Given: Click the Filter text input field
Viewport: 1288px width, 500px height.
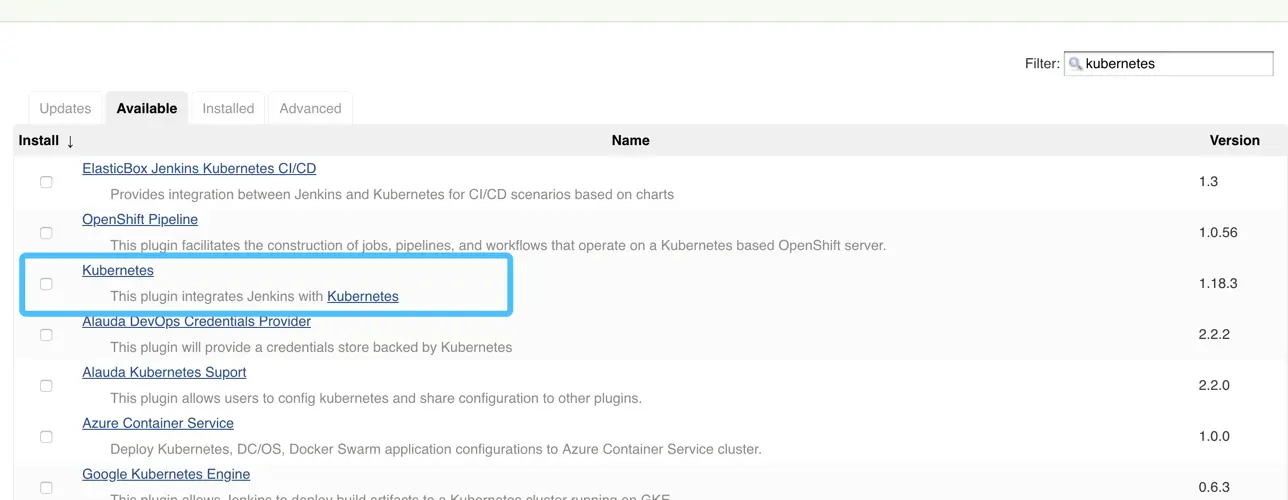Looking at the screenshot, I should (1175, 64).
